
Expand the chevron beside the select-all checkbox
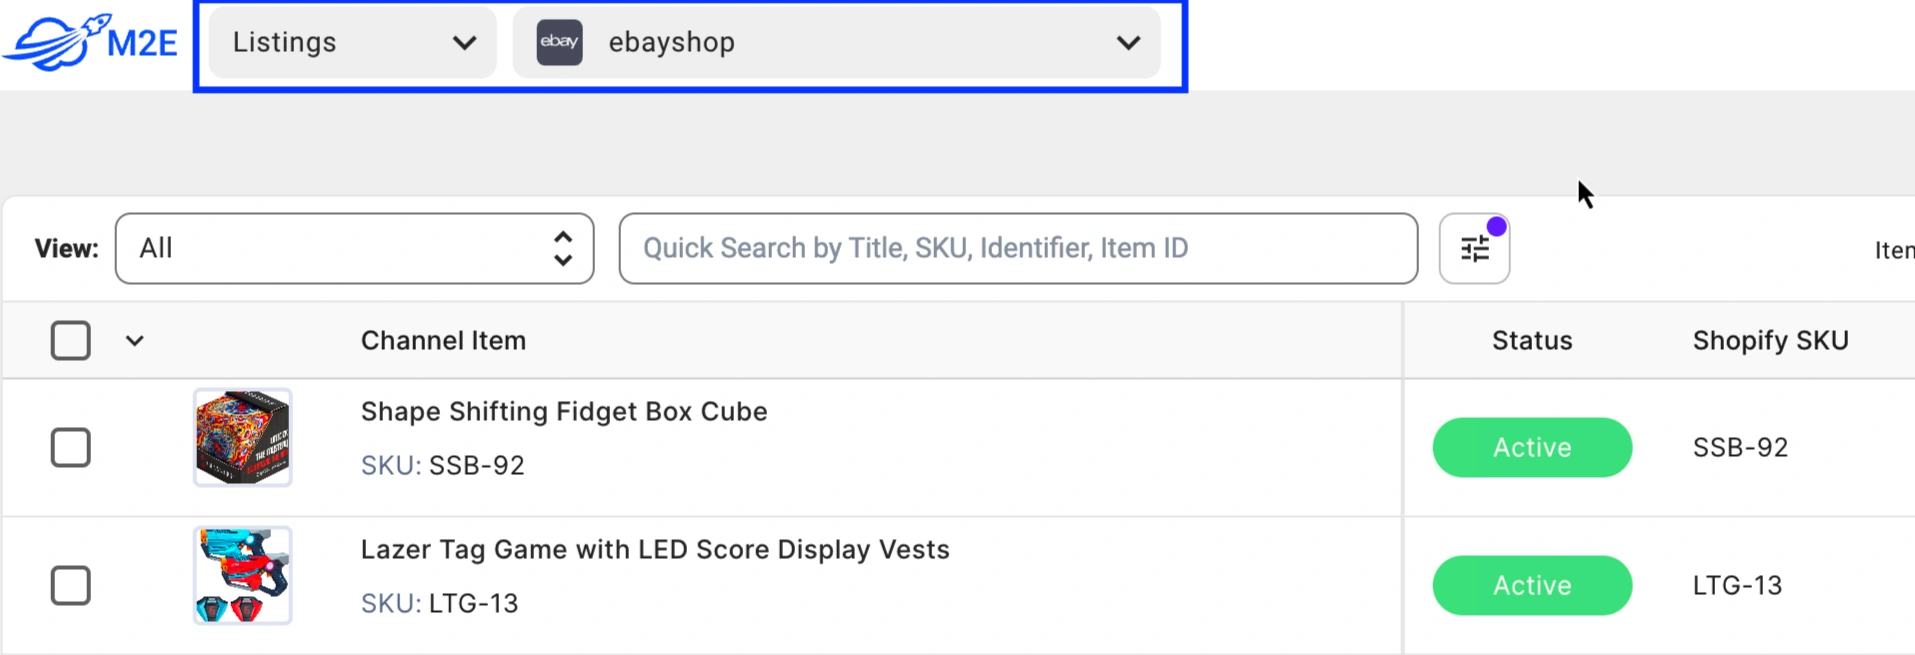coord(135,340)
